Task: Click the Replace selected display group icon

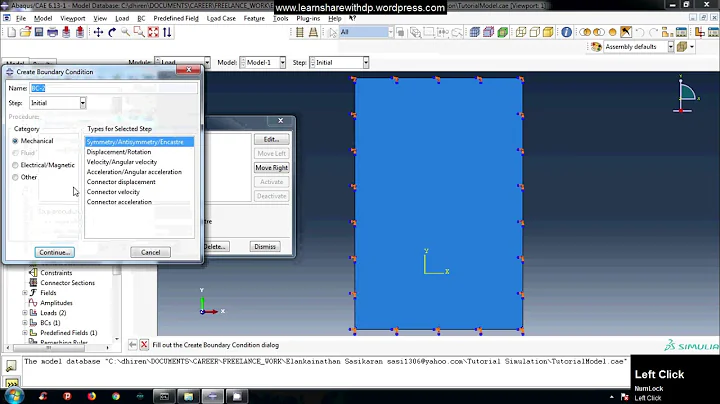Action: click(x=585, y=32)
